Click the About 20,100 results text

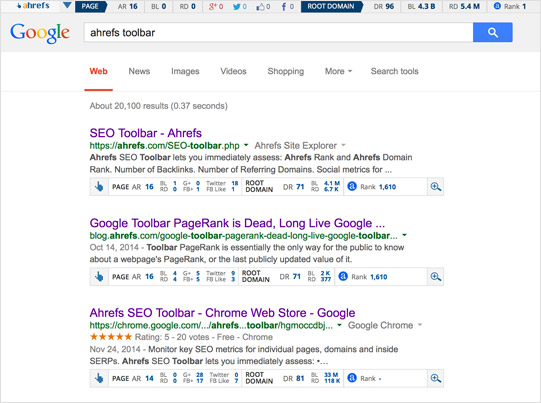(x=159, y=106)
